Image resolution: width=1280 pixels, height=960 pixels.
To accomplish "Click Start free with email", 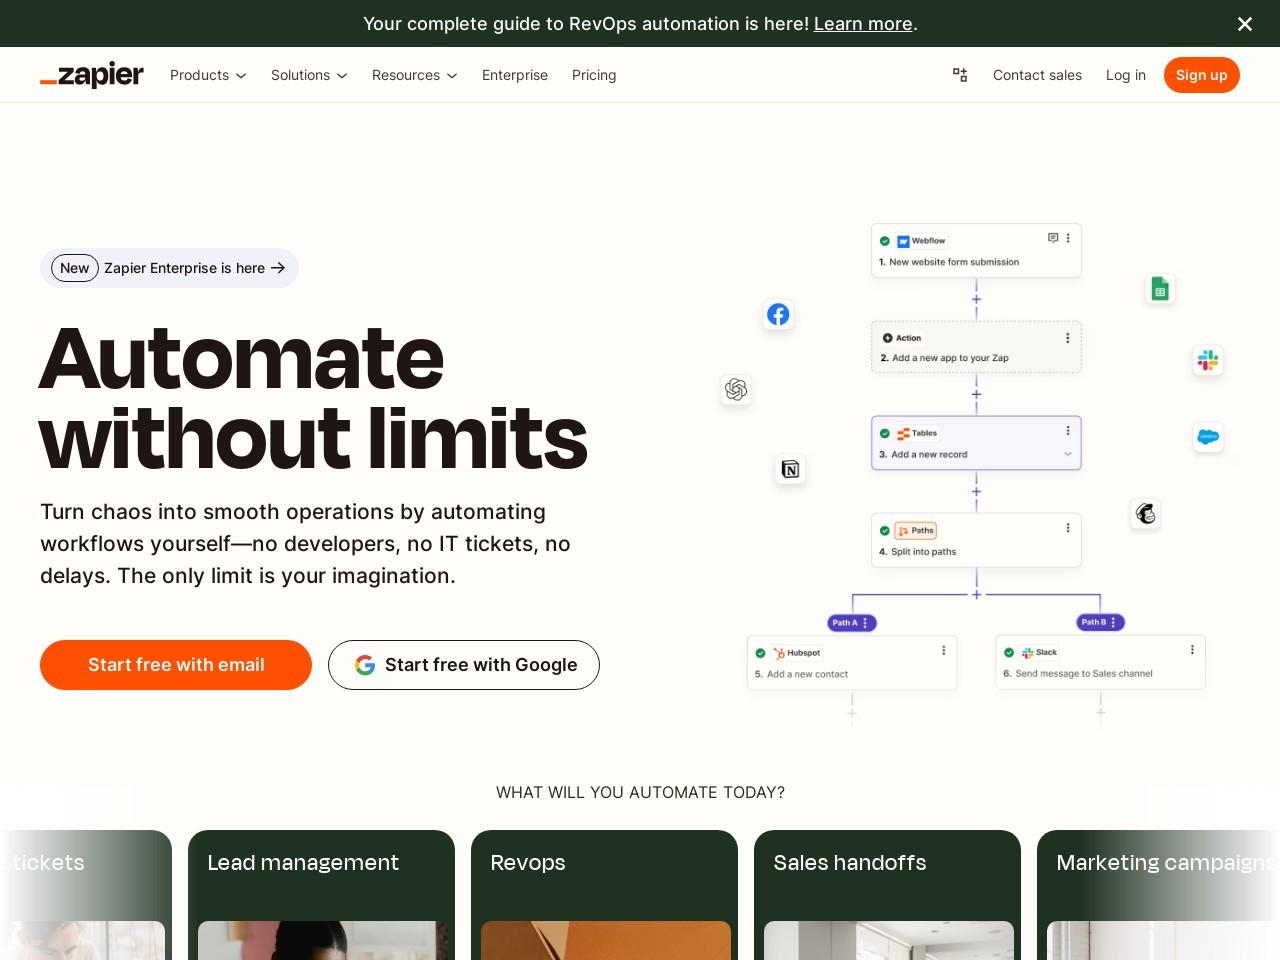I will [176, 665].
